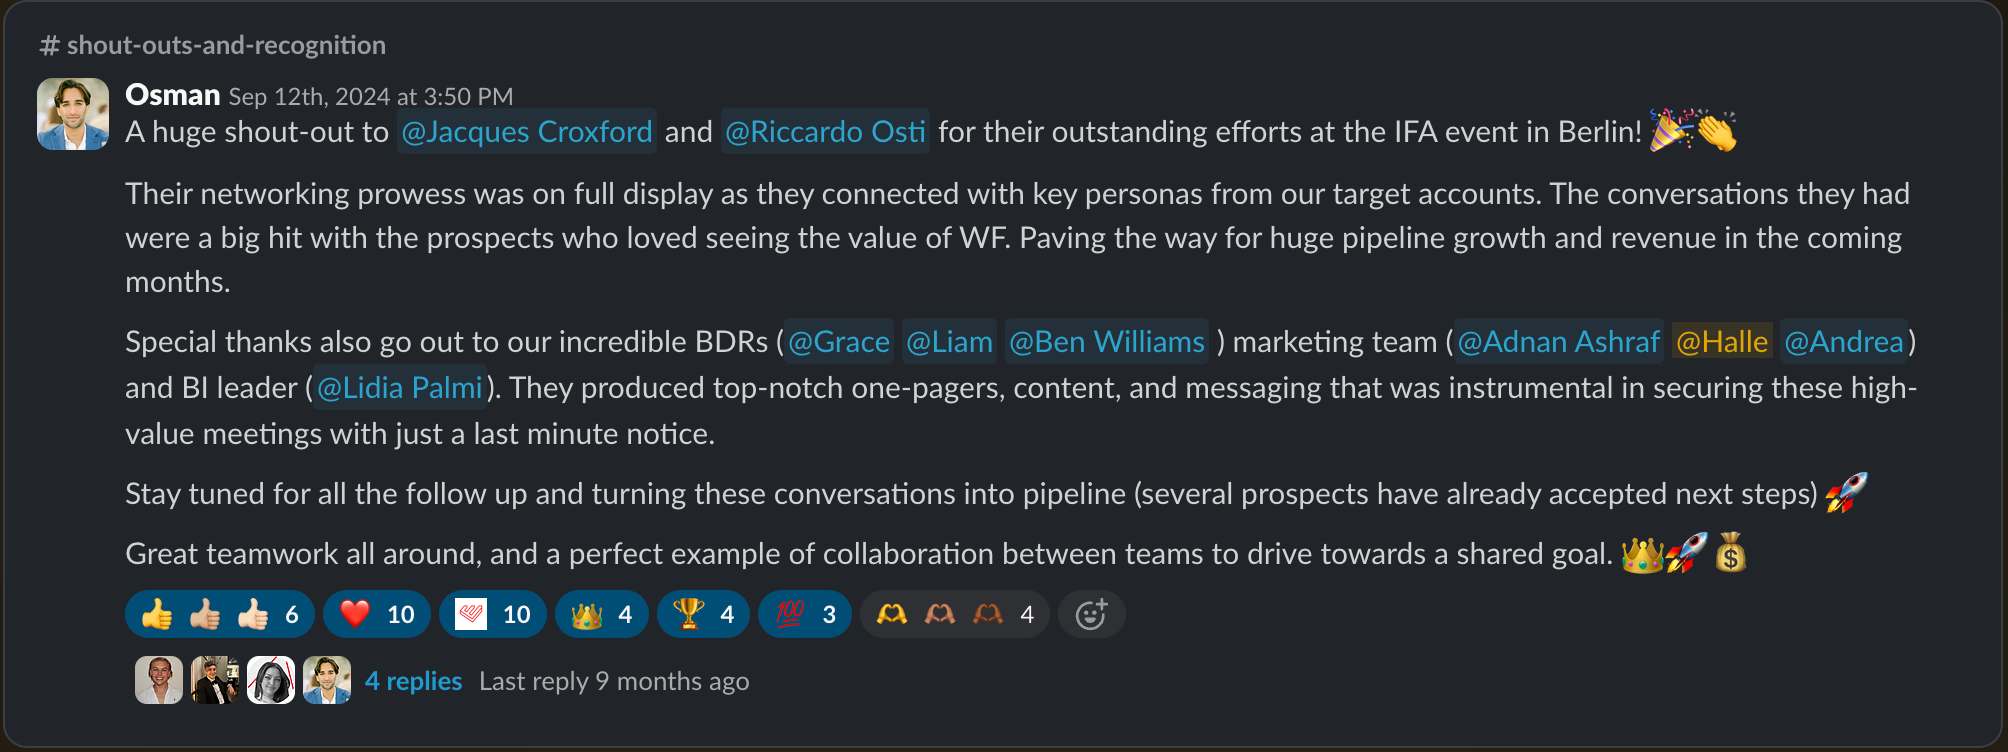Open Osman's profile picture
The height and width of the screenshot is (752, 2008).
click(73, 114)
